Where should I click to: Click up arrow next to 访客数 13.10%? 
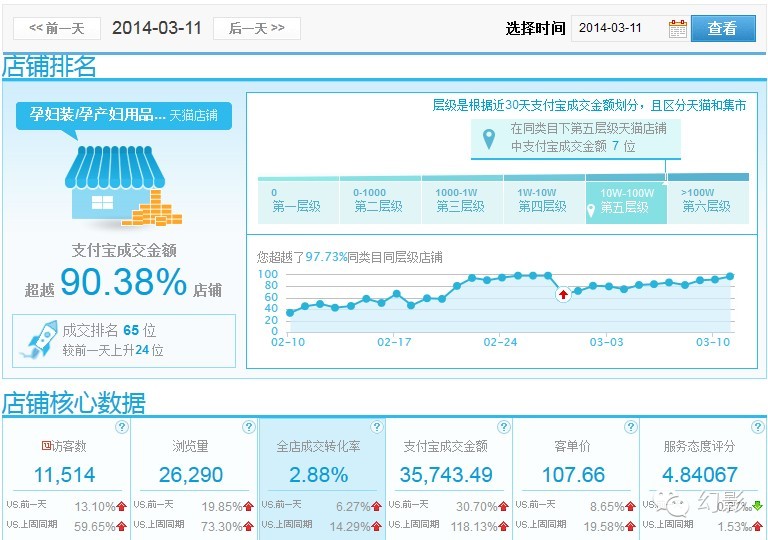[121, 506]
